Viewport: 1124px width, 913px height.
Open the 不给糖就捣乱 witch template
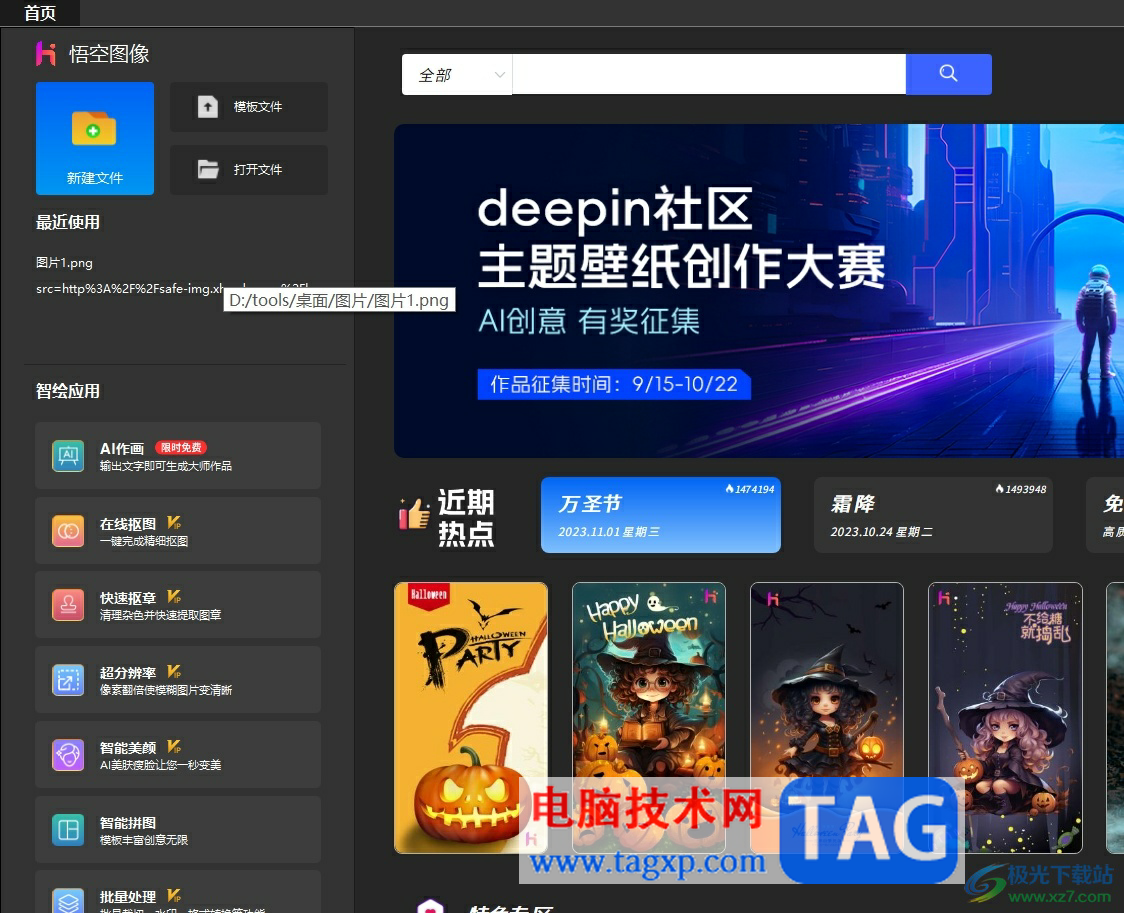coord(1005,718)
